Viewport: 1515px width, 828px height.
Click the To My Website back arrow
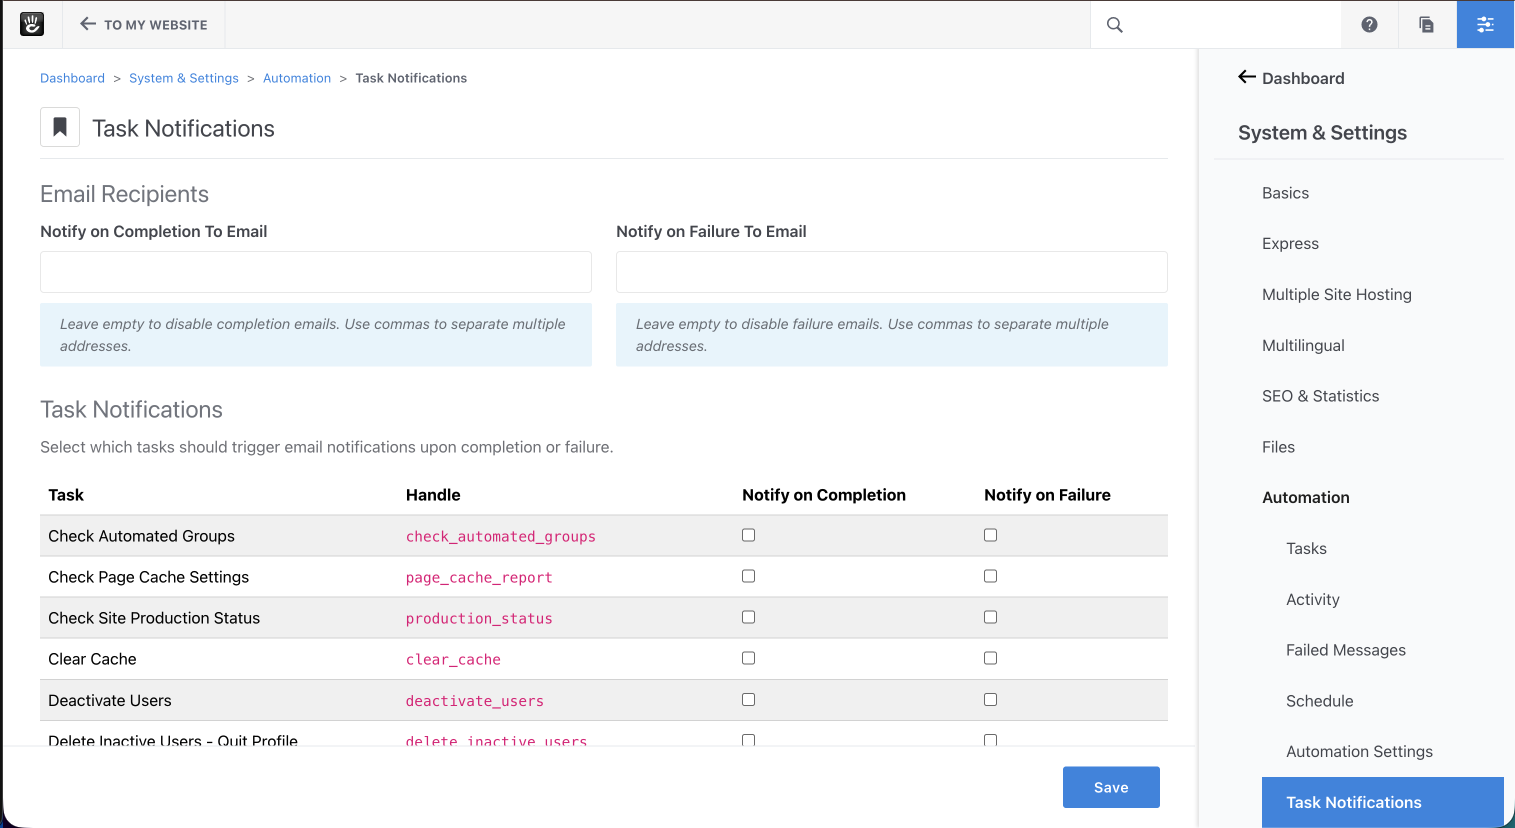tap(88, 24)
